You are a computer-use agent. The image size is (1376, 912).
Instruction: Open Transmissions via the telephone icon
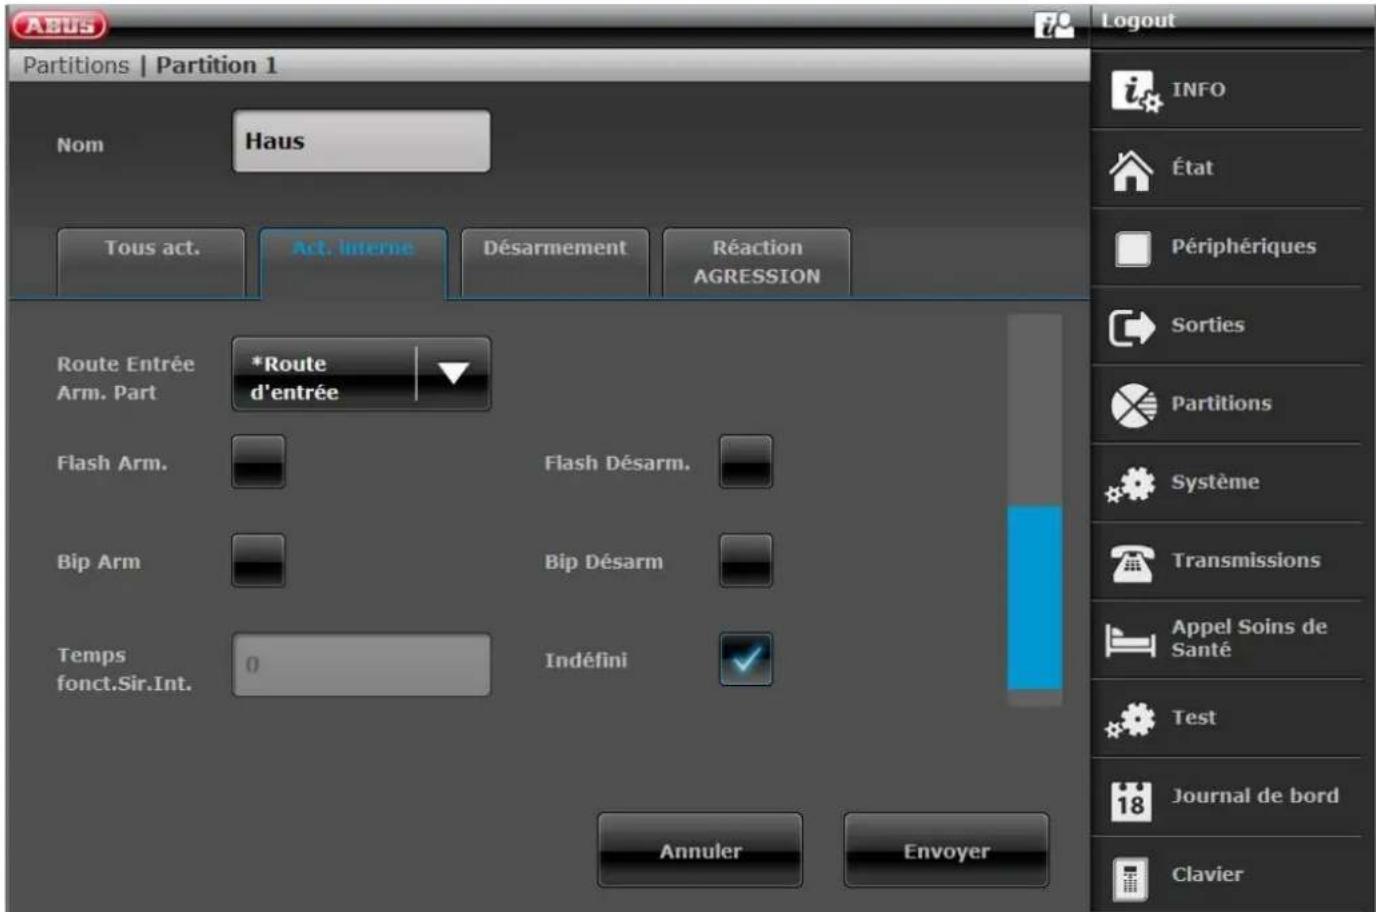1132,562
